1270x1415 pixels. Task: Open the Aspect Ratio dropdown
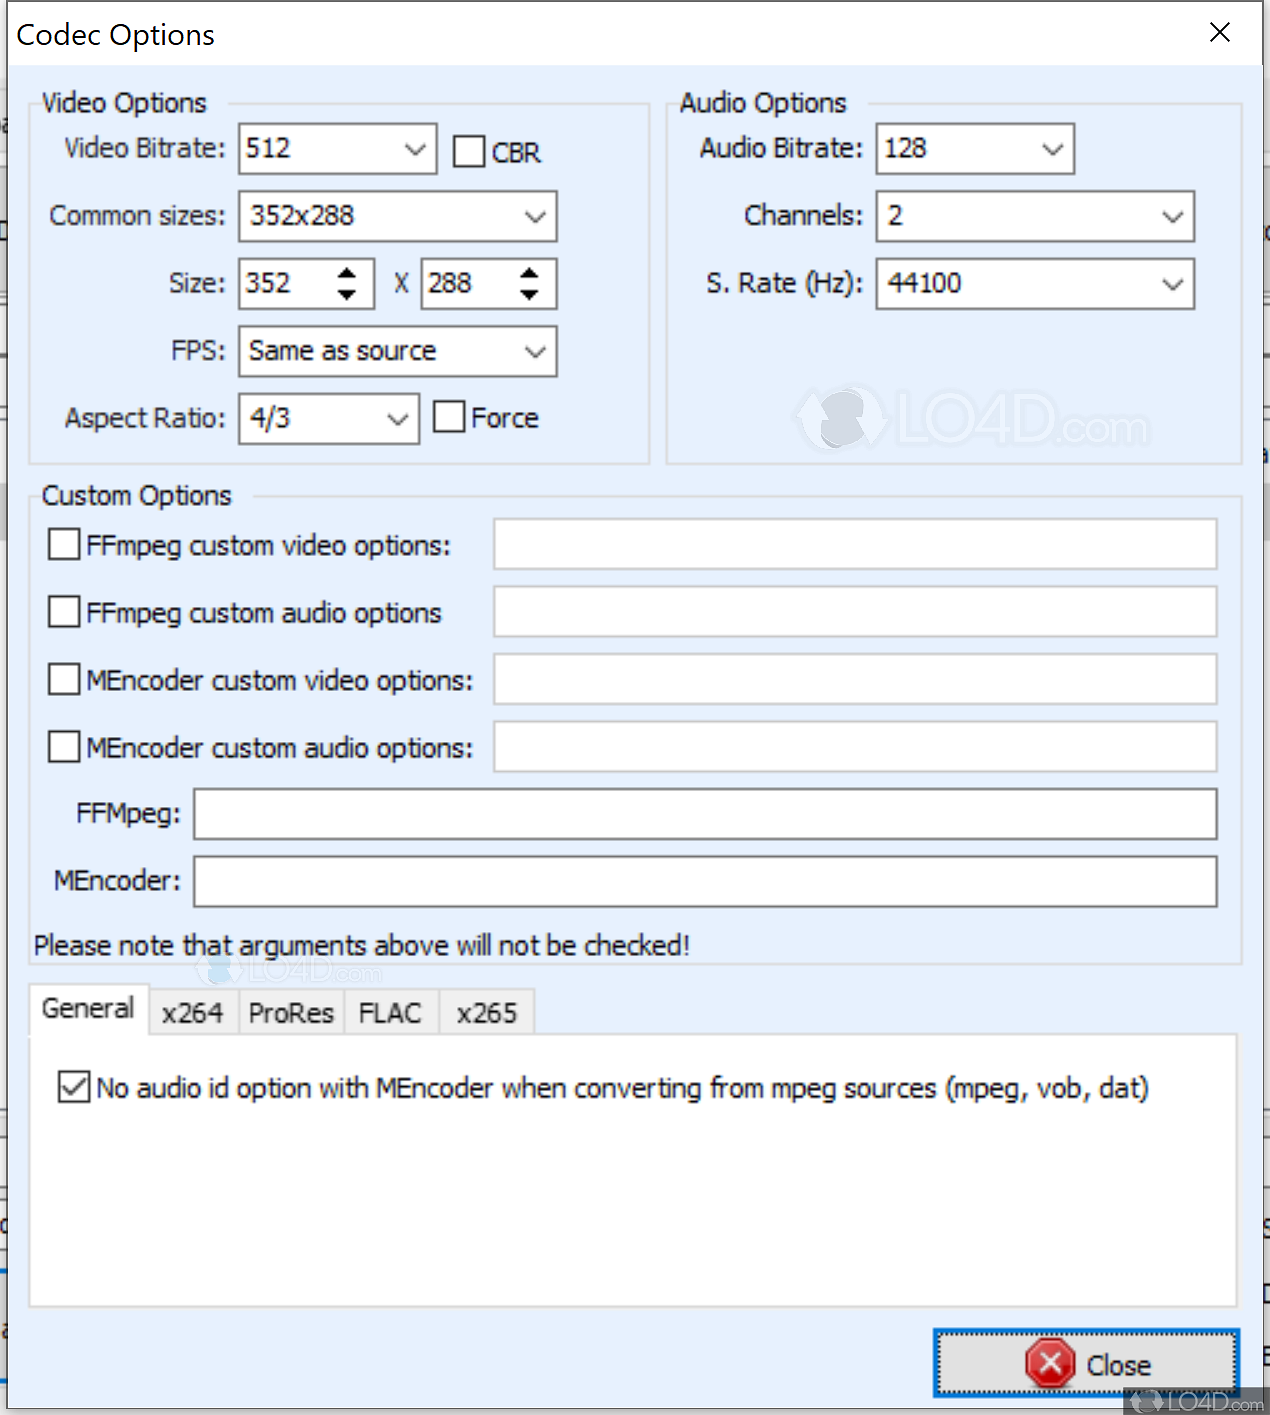click(x=398, y=418)
